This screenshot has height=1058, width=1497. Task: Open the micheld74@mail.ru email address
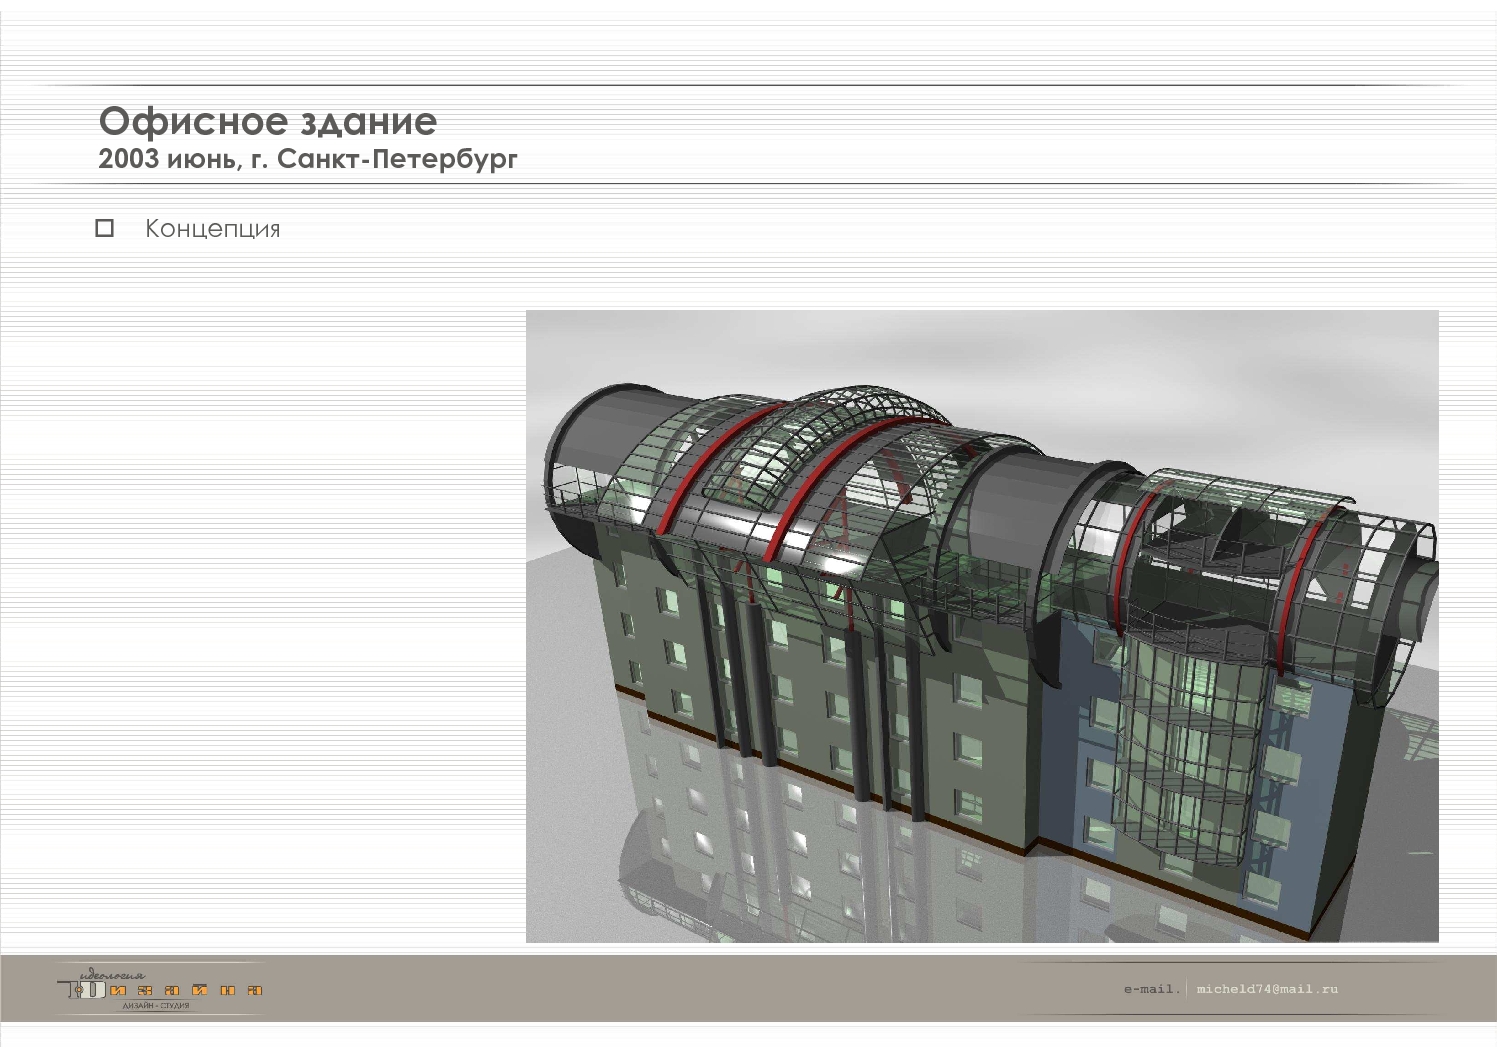pos(1267,989)
